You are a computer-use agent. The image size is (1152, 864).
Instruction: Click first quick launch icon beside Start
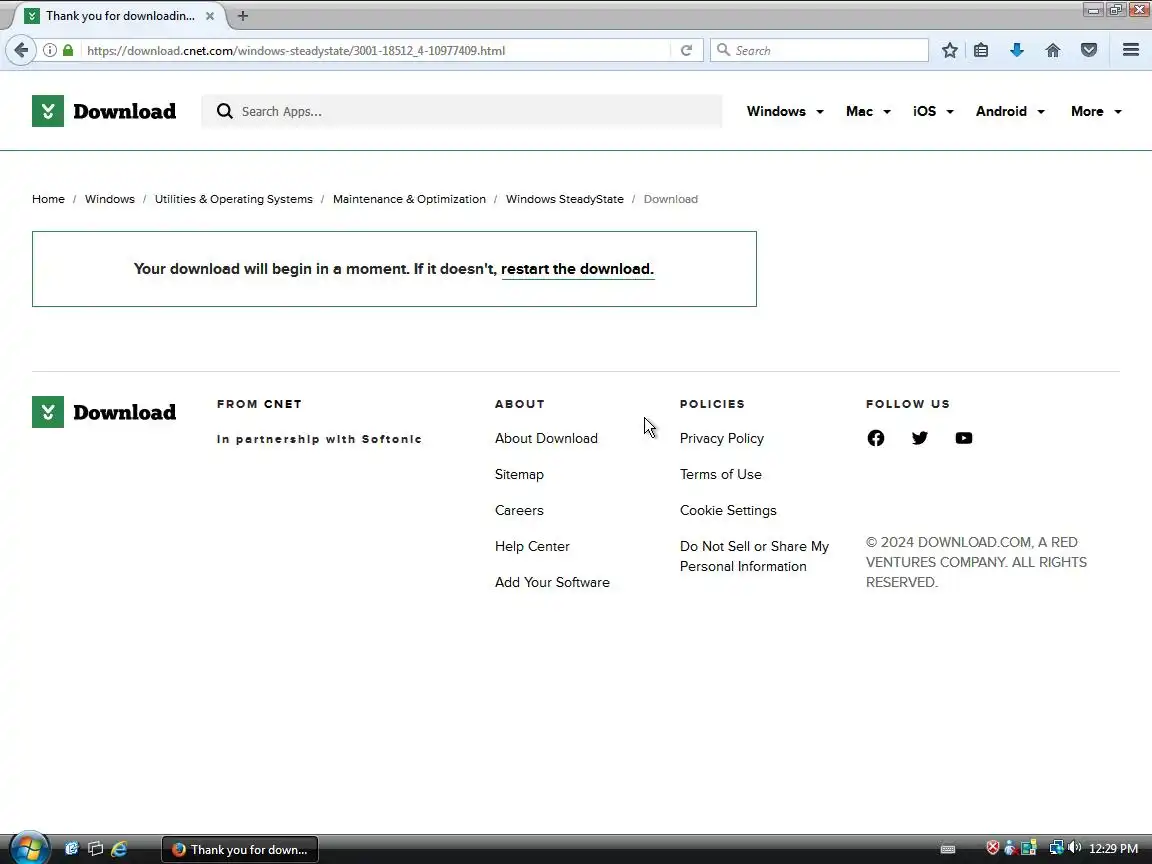tap(71, 849)
